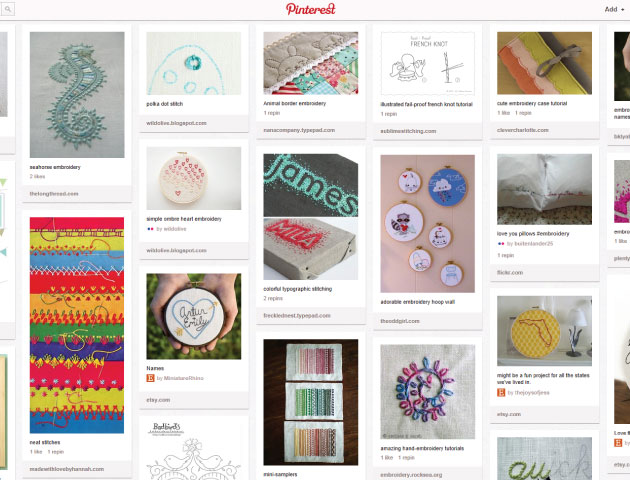Image resolution: width=630 pixels, height=480 pixels.
Task: Open thelongthread.com source link
Action: coord(54,194)
